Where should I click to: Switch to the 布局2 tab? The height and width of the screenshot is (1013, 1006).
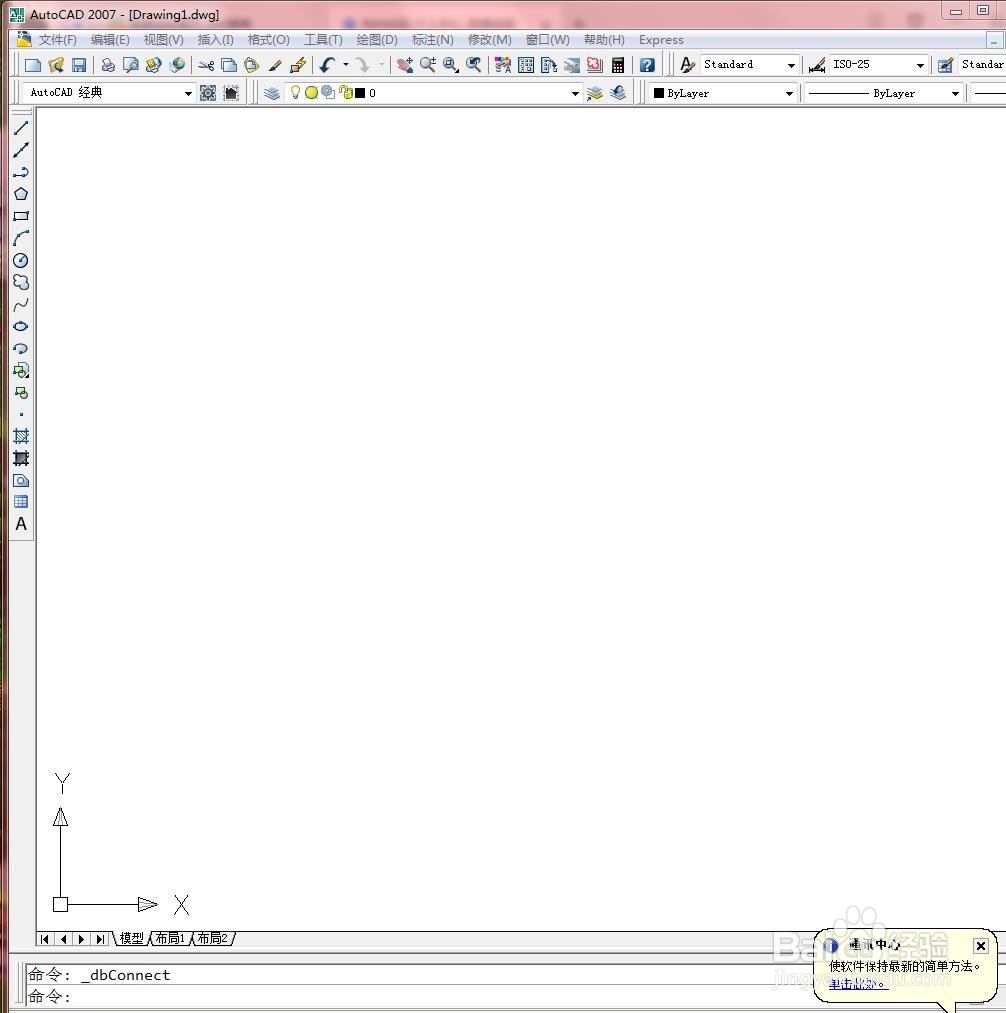(x=213, y=938)
